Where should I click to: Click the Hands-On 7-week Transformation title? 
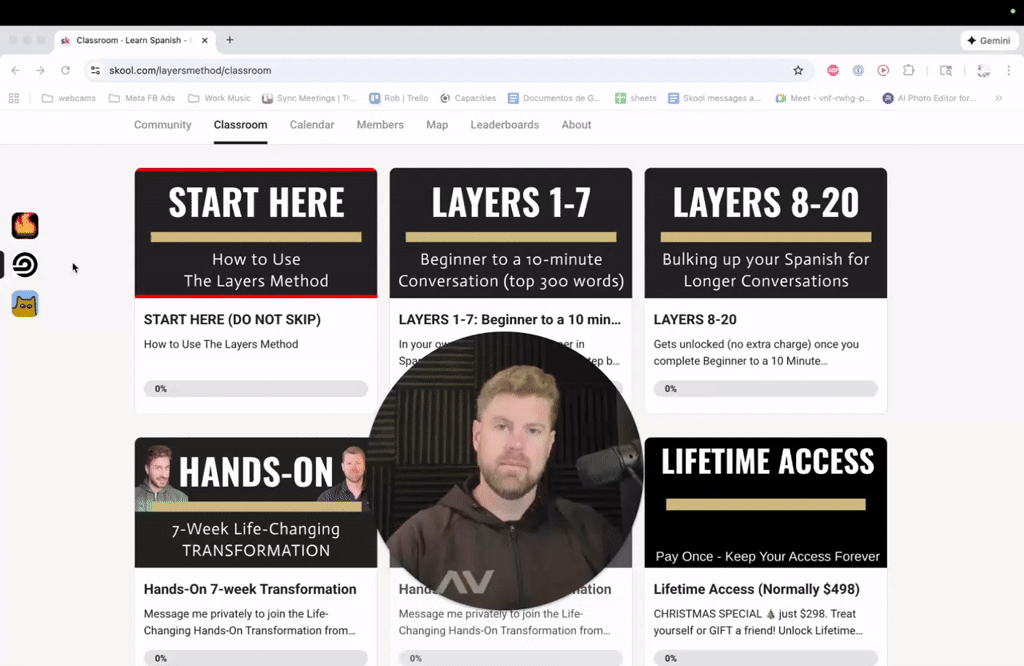pos(250,589)
